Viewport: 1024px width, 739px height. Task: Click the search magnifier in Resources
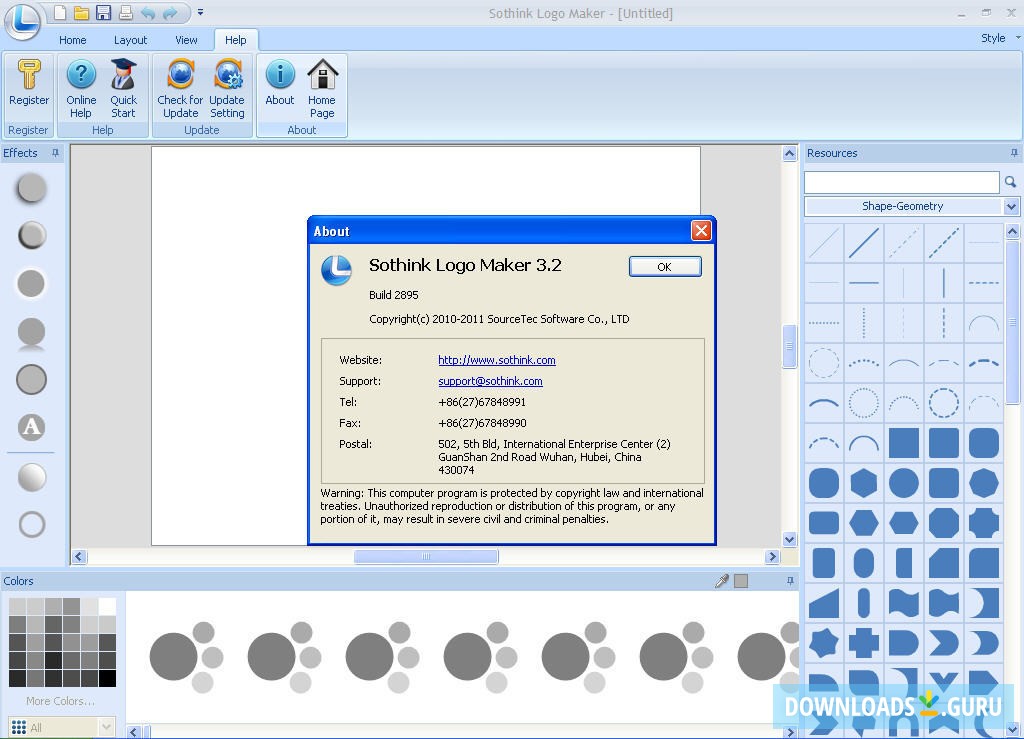(x=1010, y=182)
